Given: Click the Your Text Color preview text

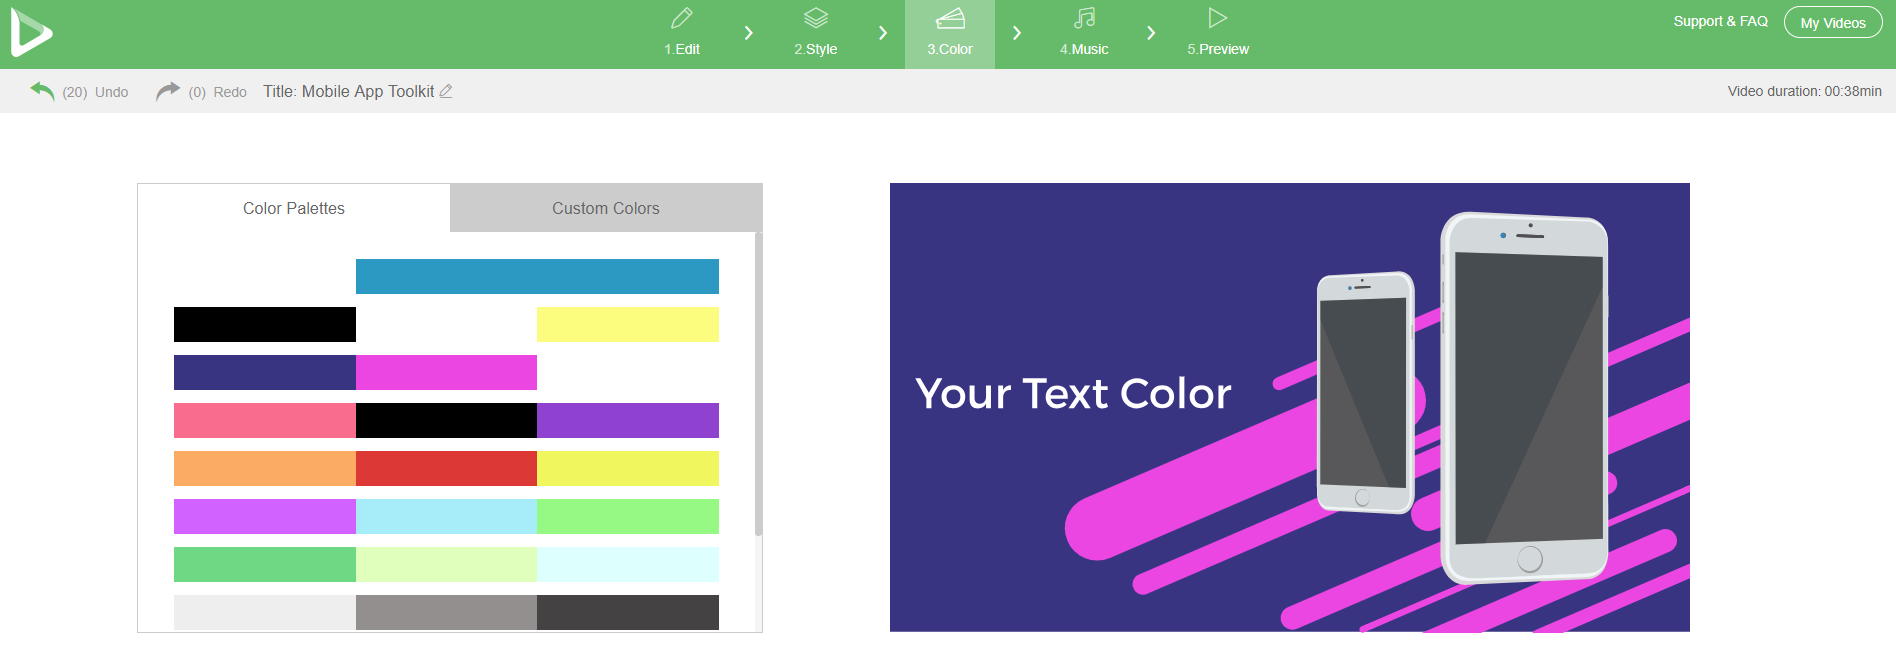Looking at the screenshot, I should tap(1073, 394).
